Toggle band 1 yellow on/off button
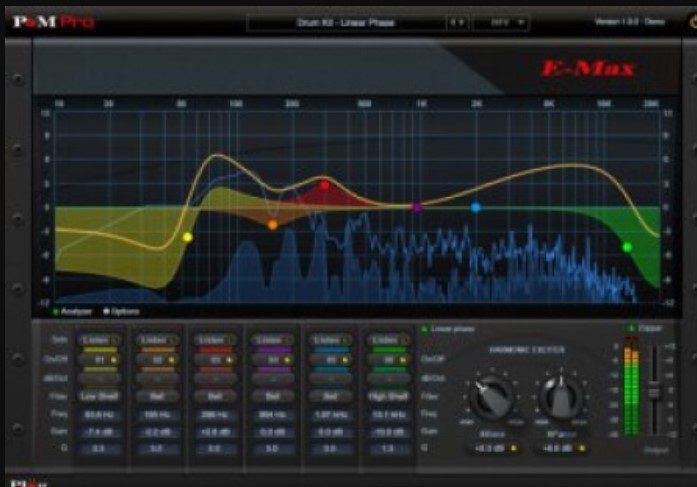 point(100,359)
